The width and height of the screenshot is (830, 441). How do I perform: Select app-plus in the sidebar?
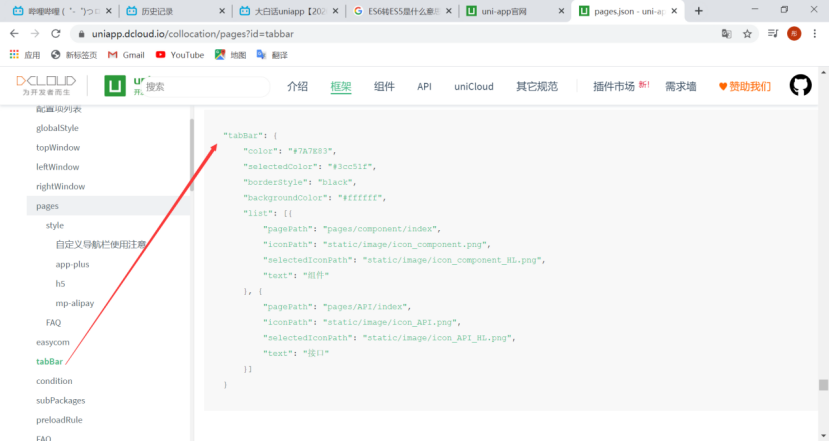73,264
